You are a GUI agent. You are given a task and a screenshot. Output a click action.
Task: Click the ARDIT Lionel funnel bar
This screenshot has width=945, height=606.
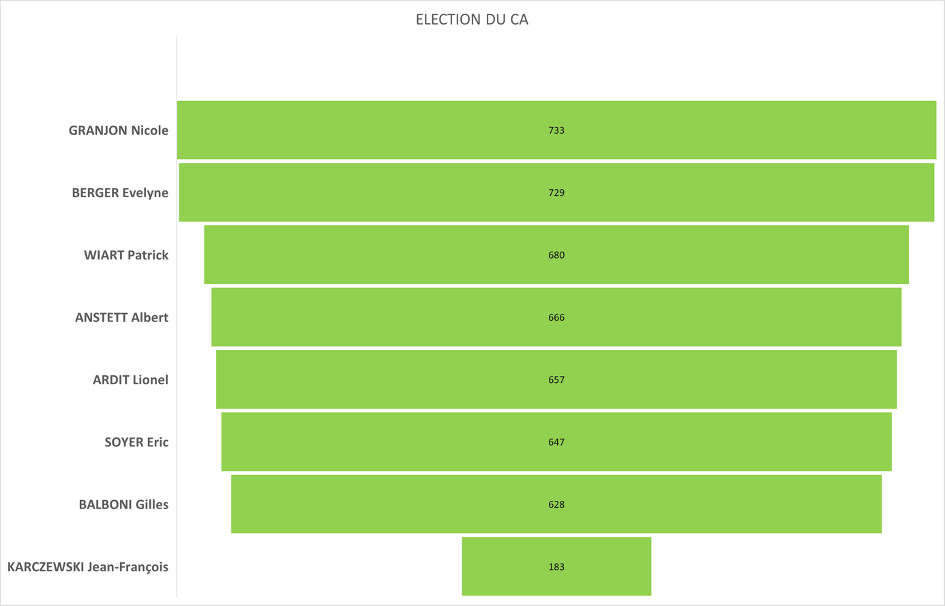400,380
